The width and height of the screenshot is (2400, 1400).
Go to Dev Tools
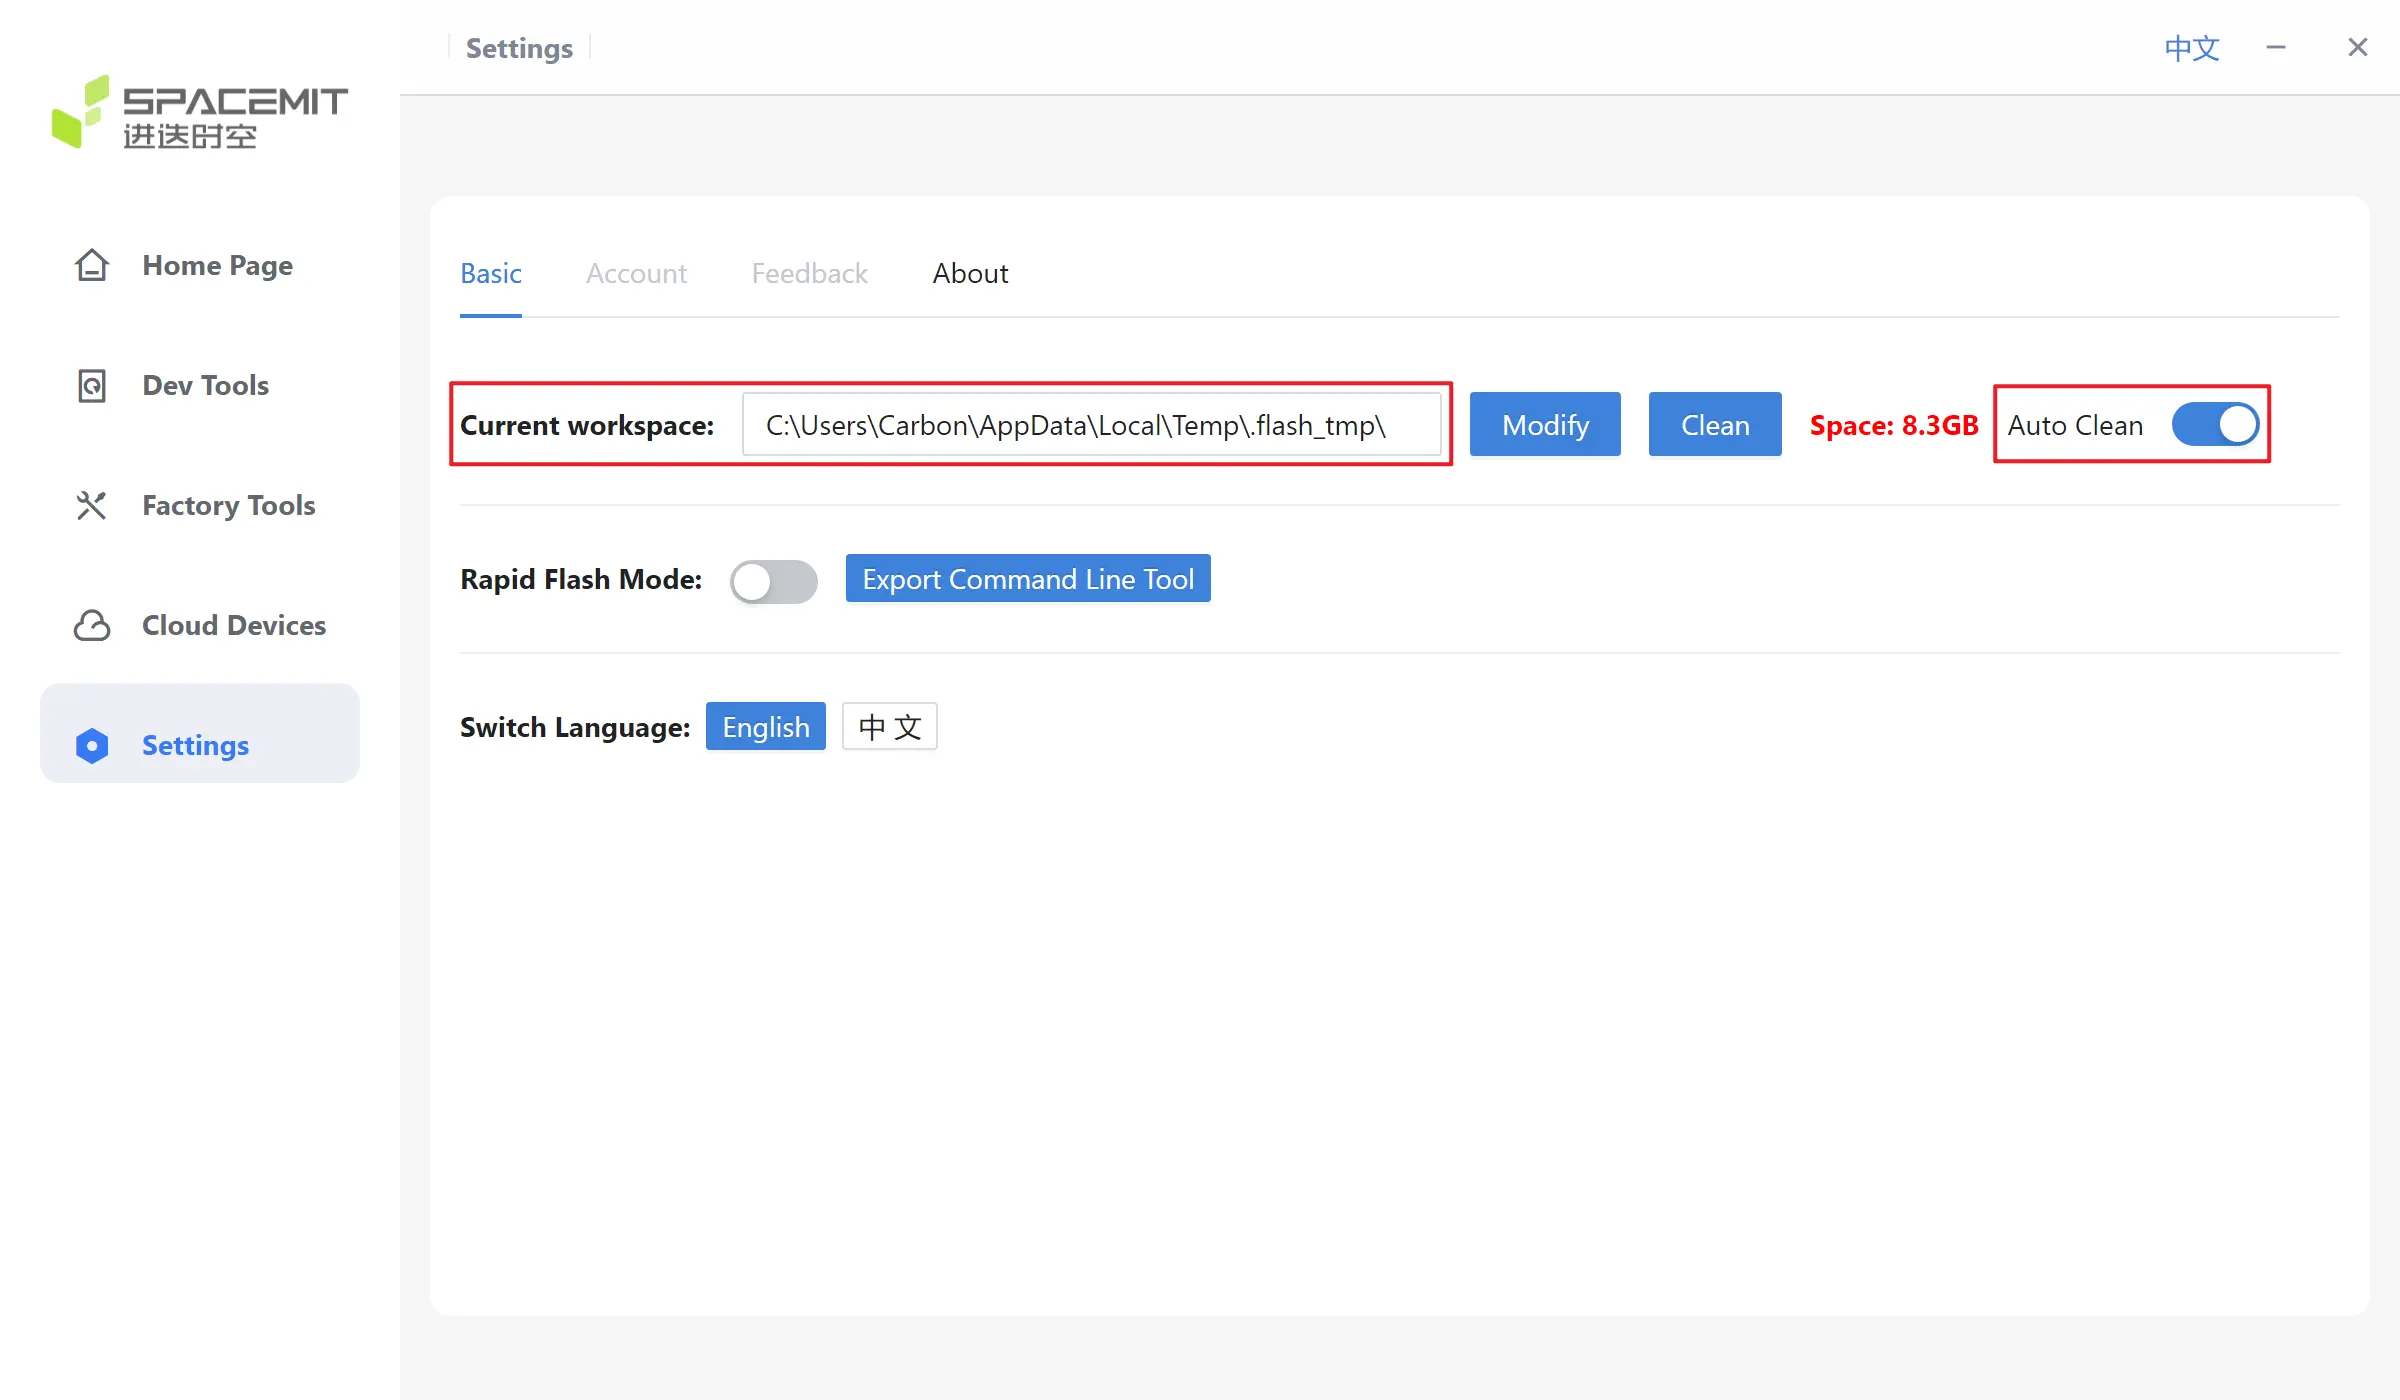(200, 385)
